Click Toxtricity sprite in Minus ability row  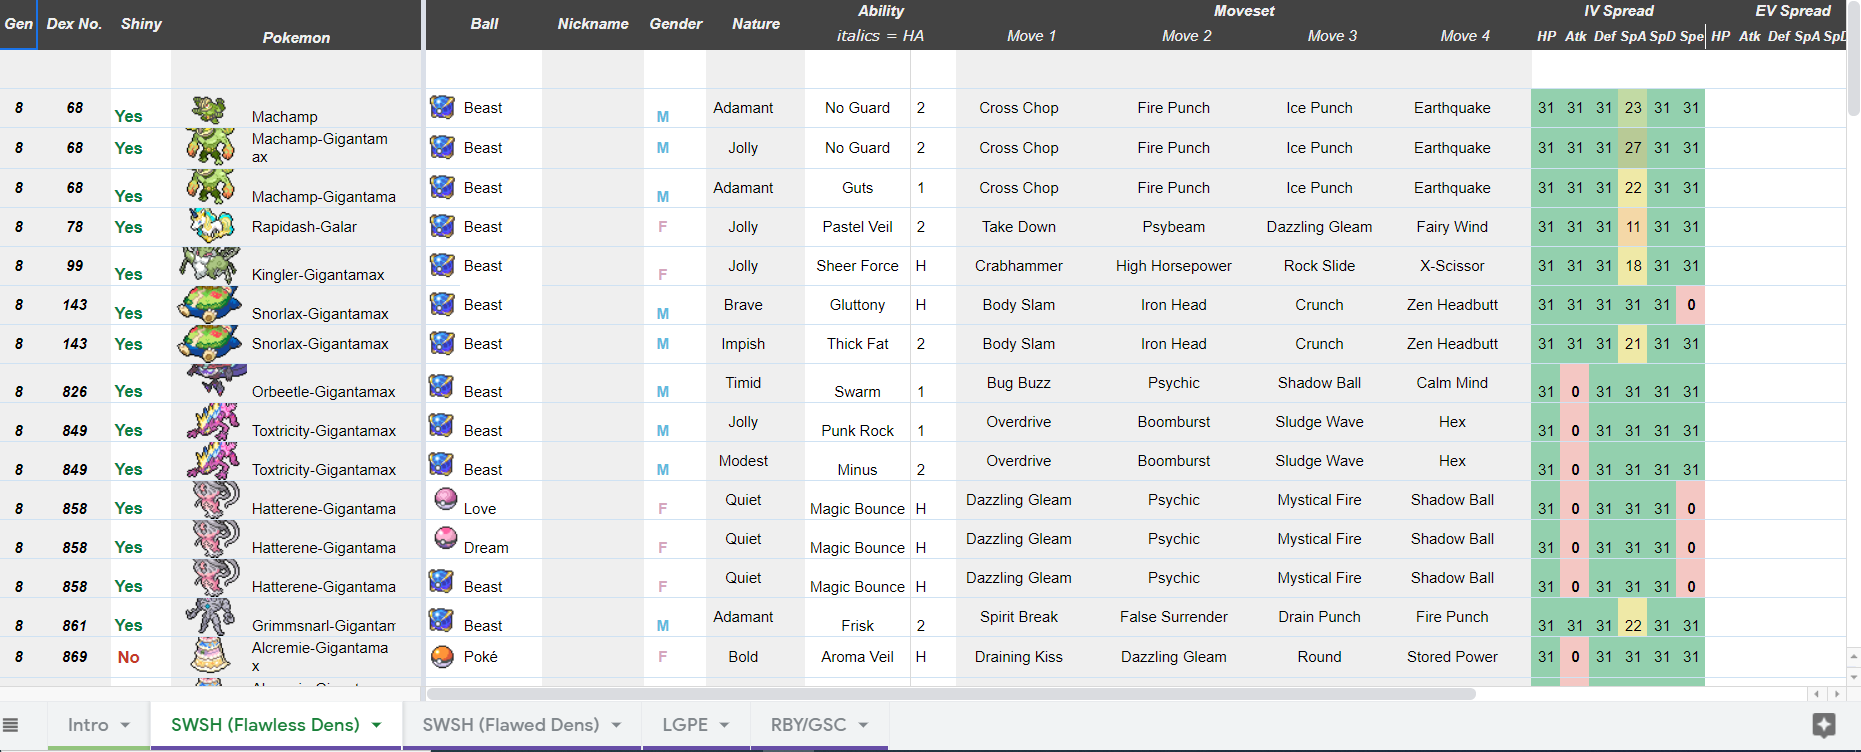pyautogui.click(x=213, y=460)
